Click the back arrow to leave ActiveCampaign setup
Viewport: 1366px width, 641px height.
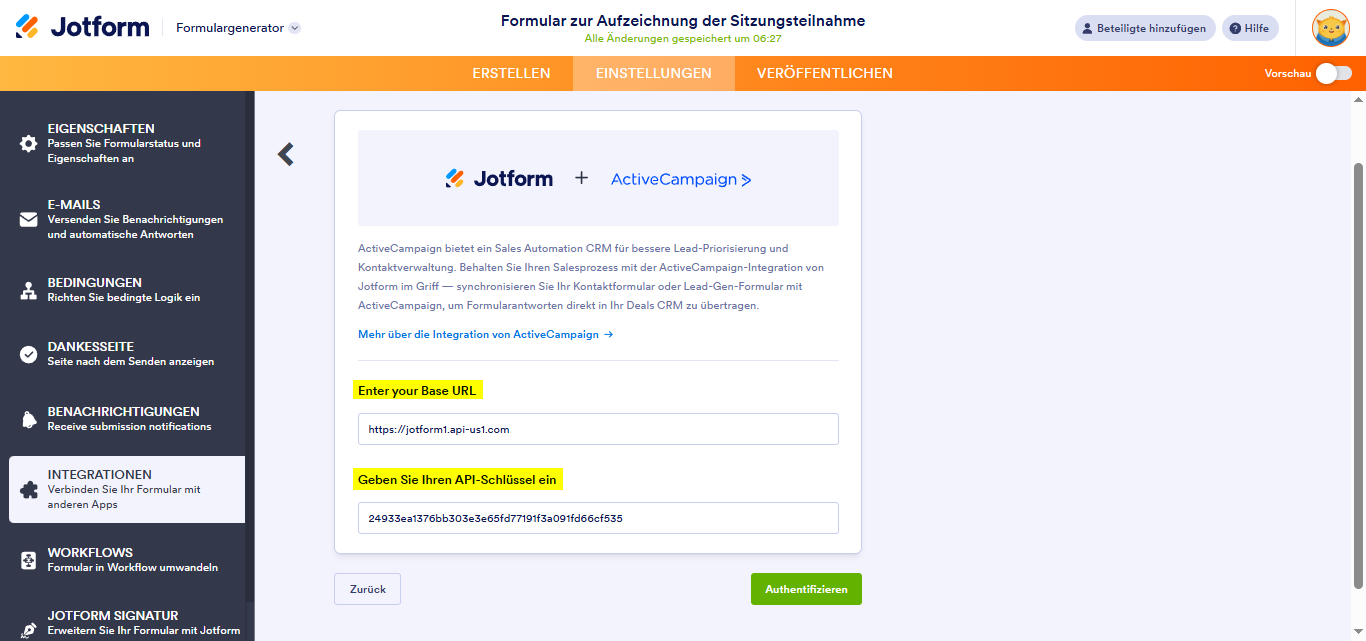(286, 155)
